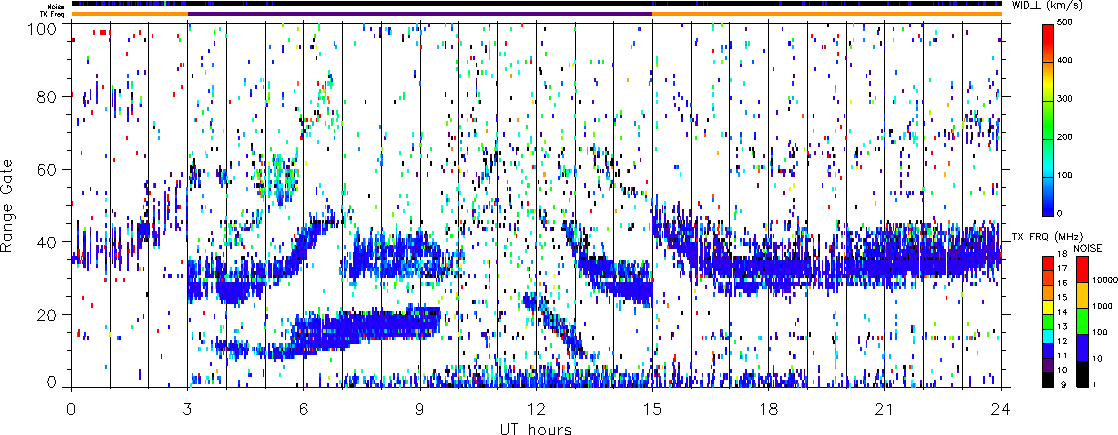
Task: Select the "12" tick label on the UT hours axis
Action: [x=536, y=407]
